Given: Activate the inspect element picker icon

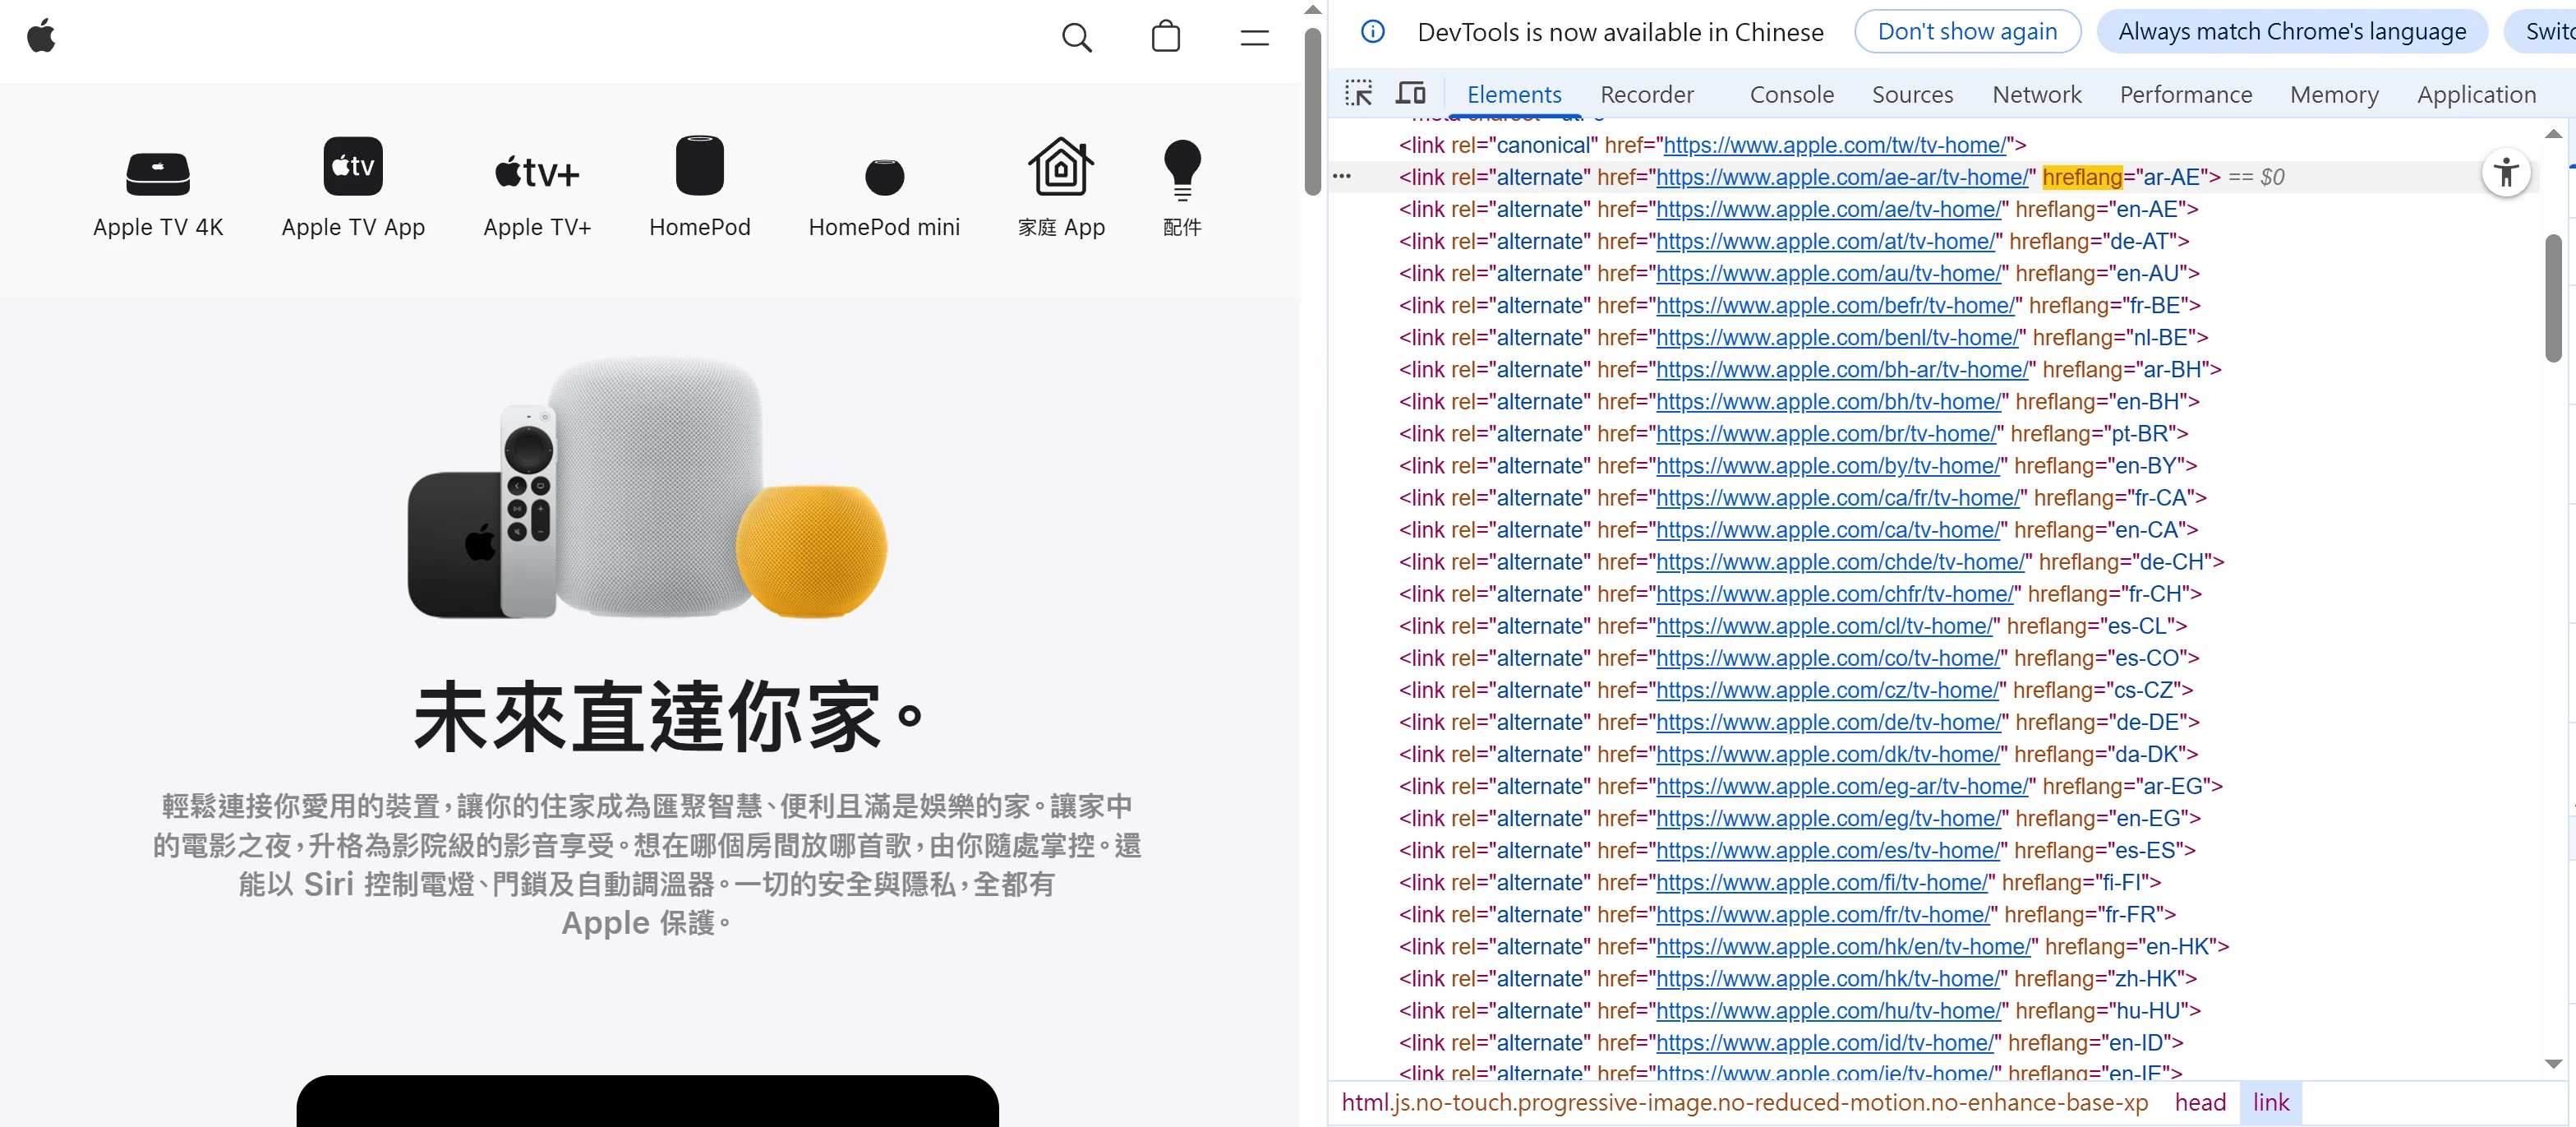Looking at the screenshot, I should (x=1358, y=94).
